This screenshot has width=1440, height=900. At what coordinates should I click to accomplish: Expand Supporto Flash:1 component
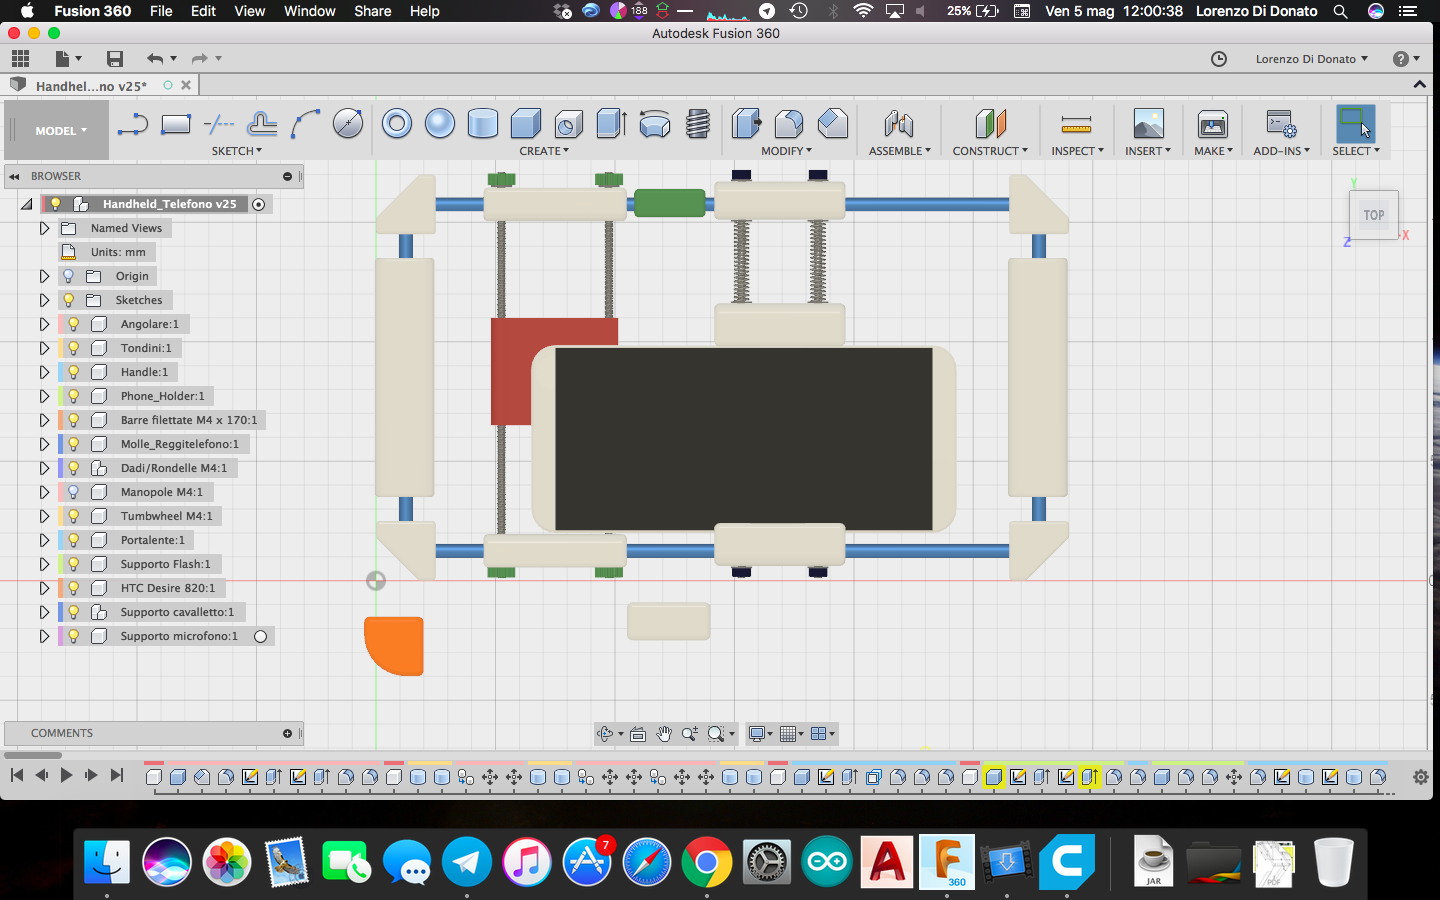44,564
